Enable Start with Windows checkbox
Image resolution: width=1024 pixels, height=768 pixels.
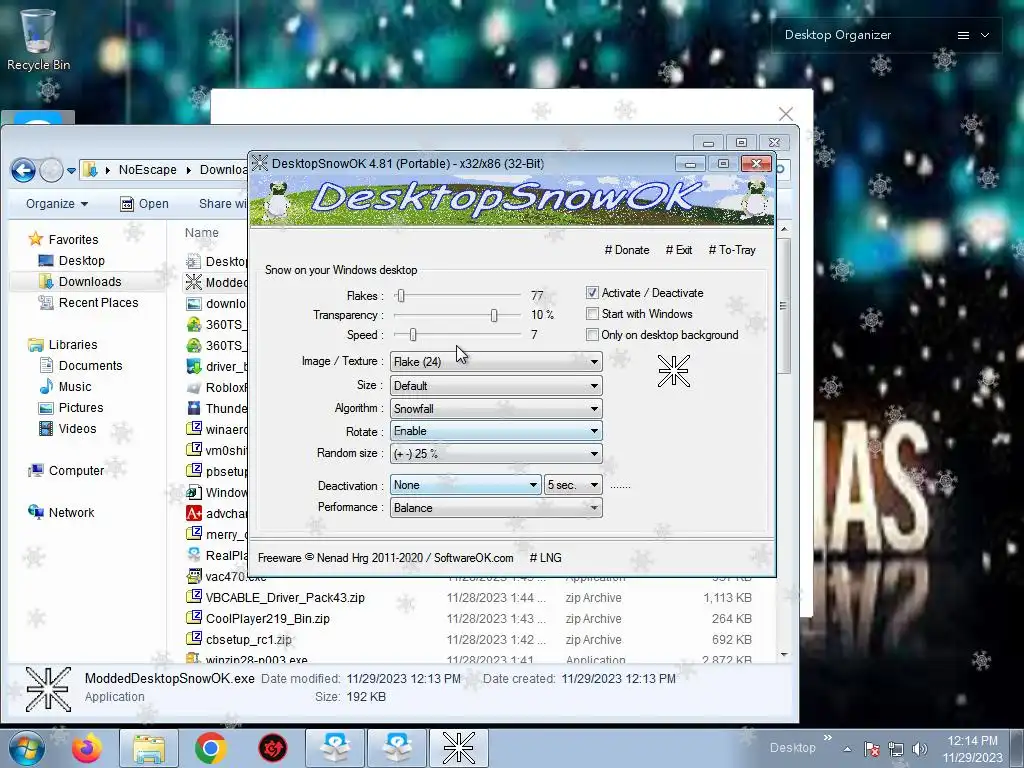[x=592, y=313]
